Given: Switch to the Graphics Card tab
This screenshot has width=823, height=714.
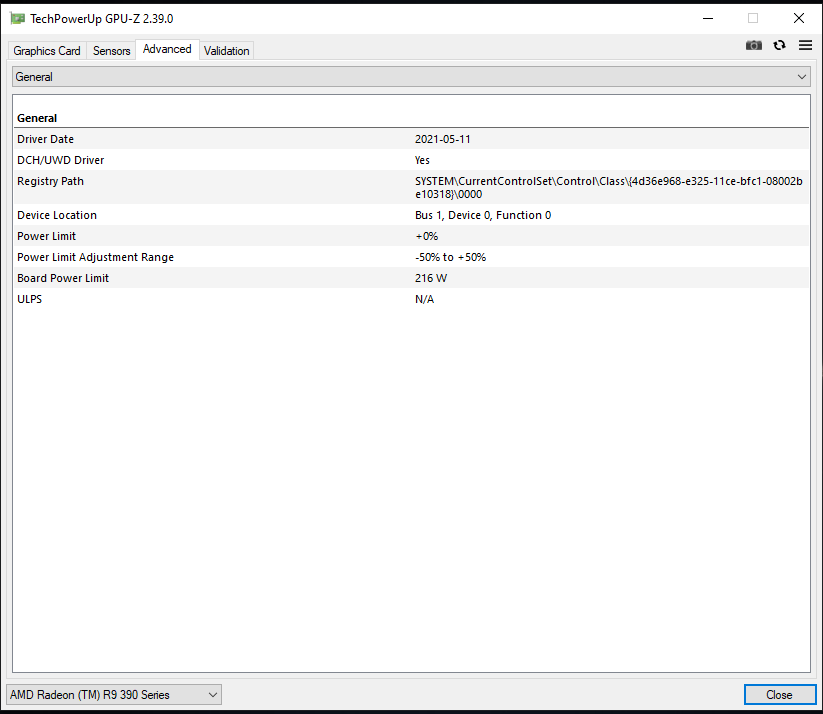Looking at the screenshot, I should (47, 51).
